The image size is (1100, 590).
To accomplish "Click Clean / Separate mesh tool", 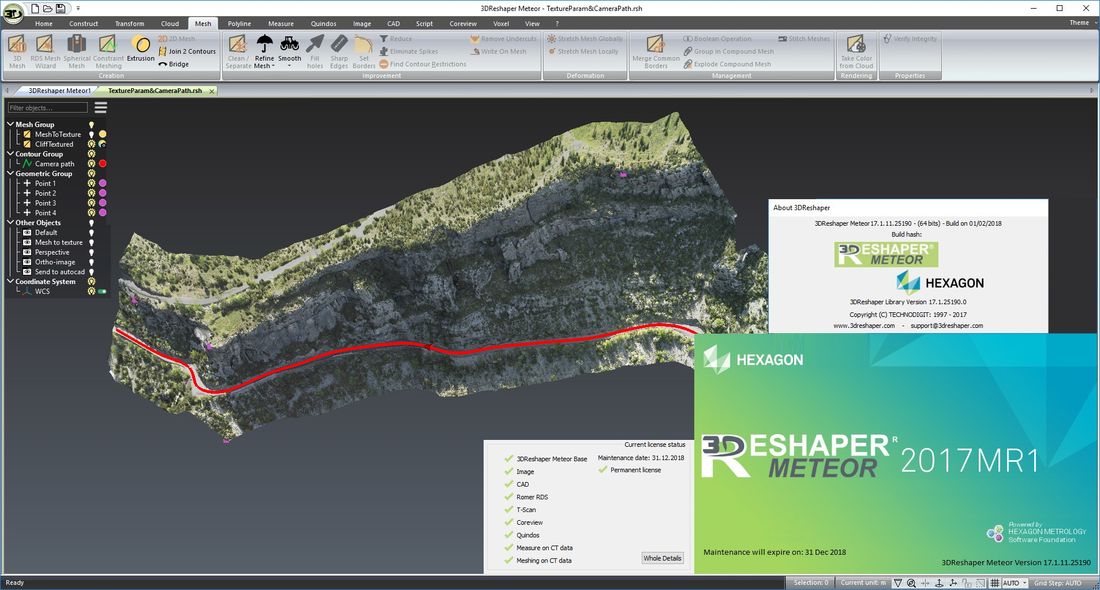I will coord(238,51).
